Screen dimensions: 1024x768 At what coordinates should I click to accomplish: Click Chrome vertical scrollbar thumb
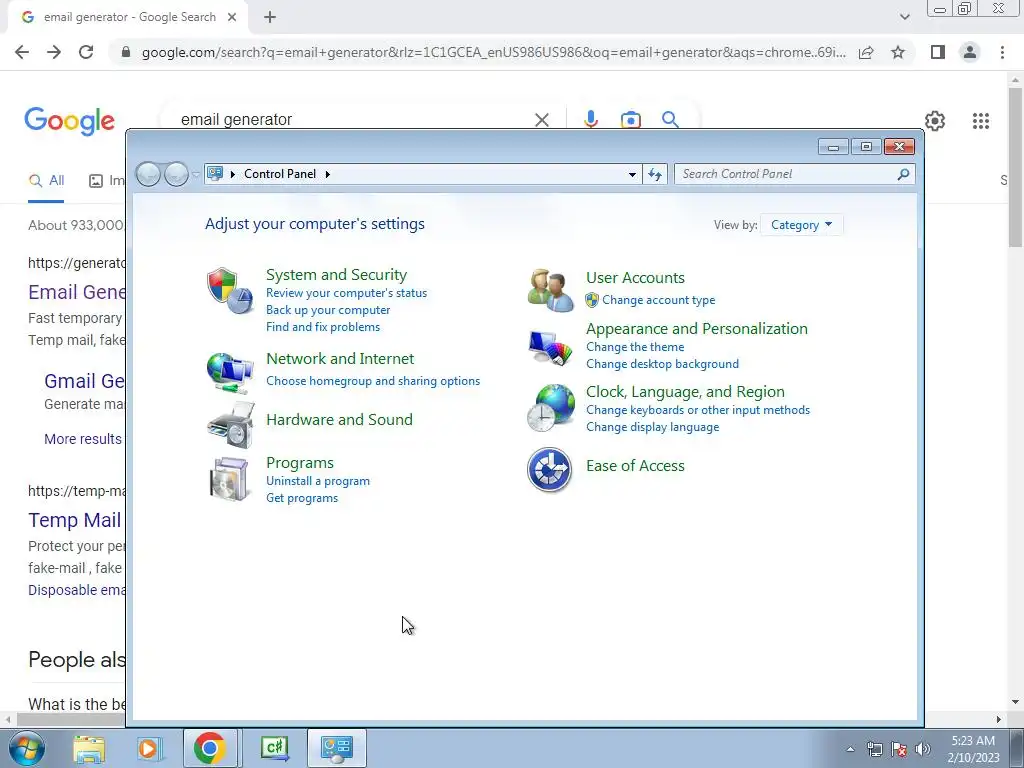point(1014,167)
